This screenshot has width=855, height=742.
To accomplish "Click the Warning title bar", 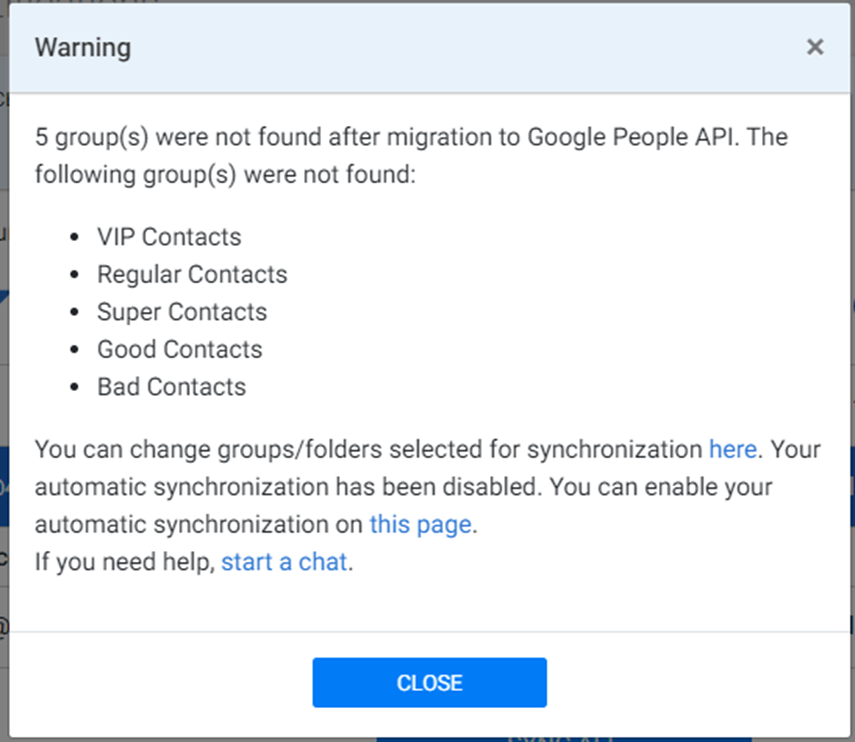I will pos(83,47).
